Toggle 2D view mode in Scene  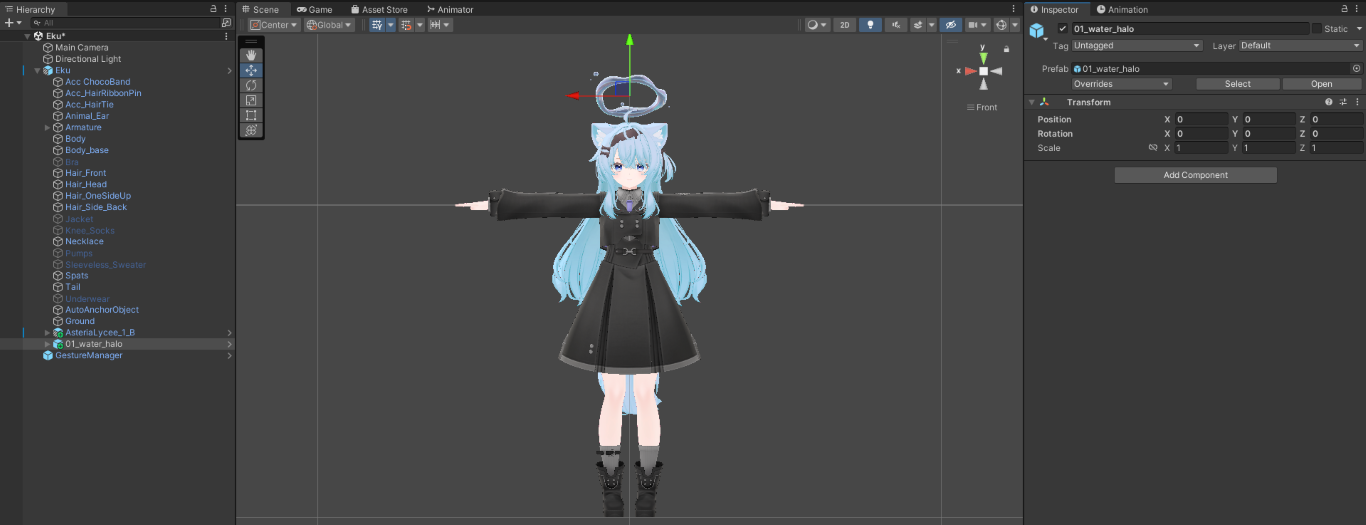click(845, 25)
